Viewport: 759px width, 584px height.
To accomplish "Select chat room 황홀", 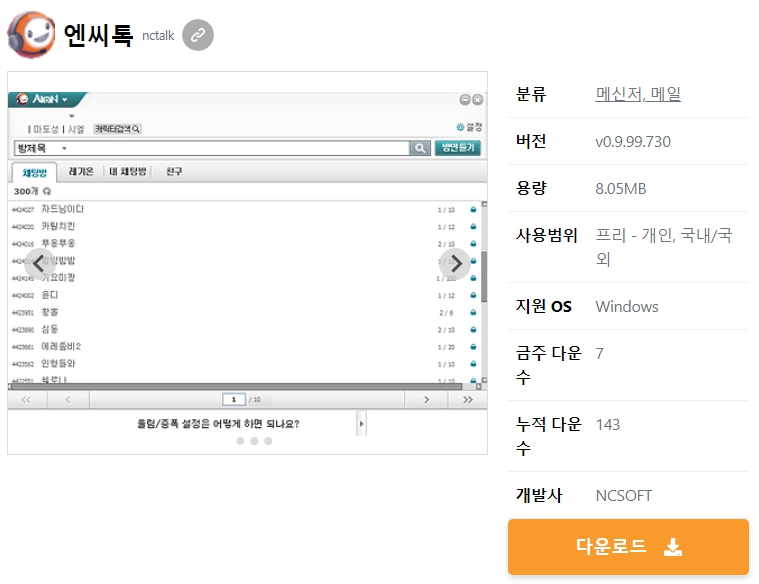I will [x=50, y=312].
